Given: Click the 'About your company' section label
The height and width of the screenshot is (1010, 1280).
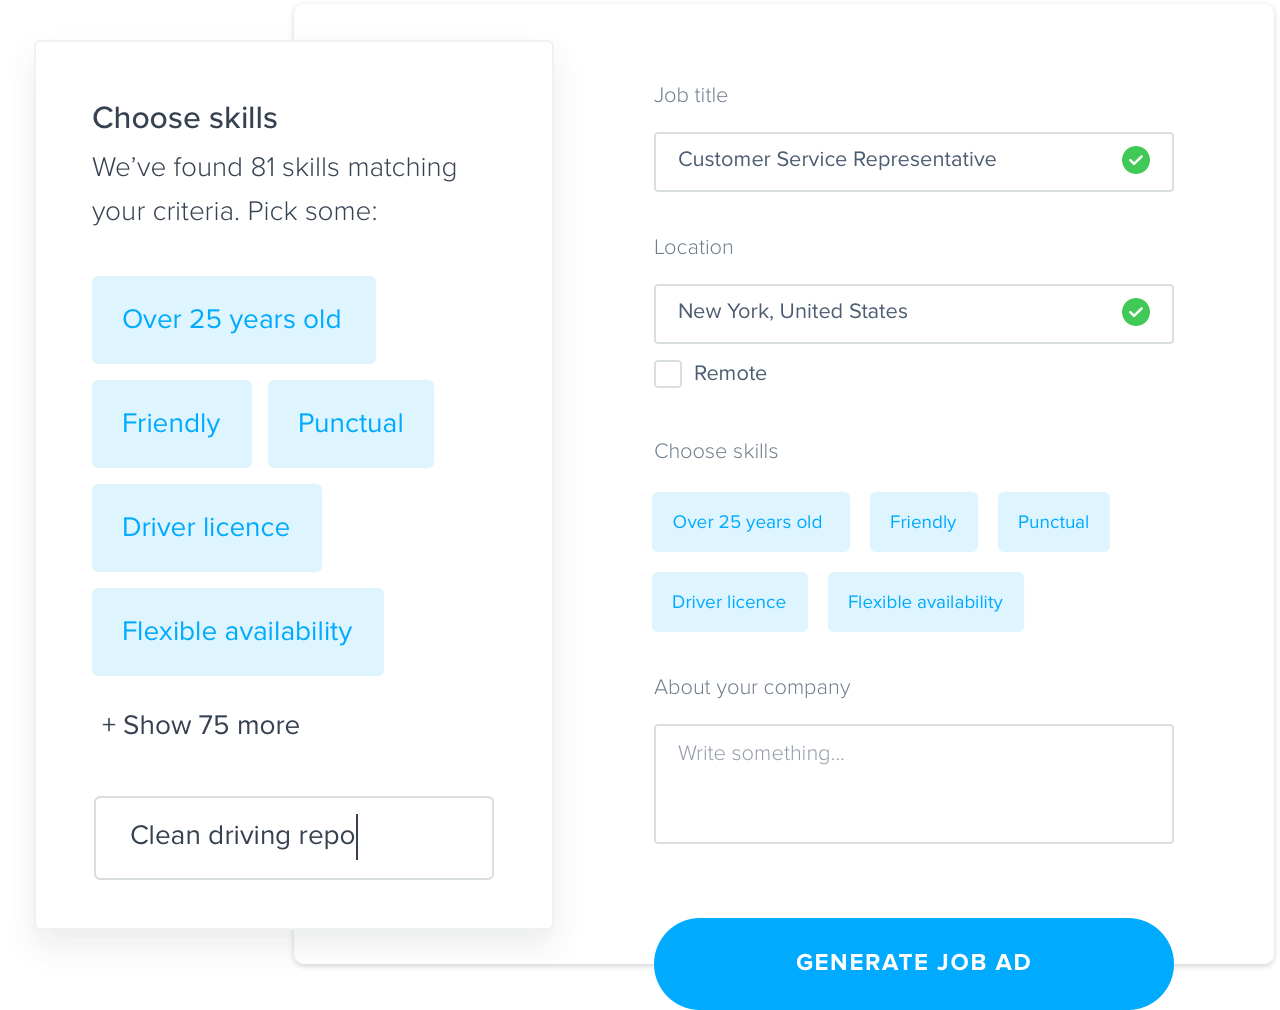Looking at the screenshot, I should pyautogui.click(x=752, y=687).
